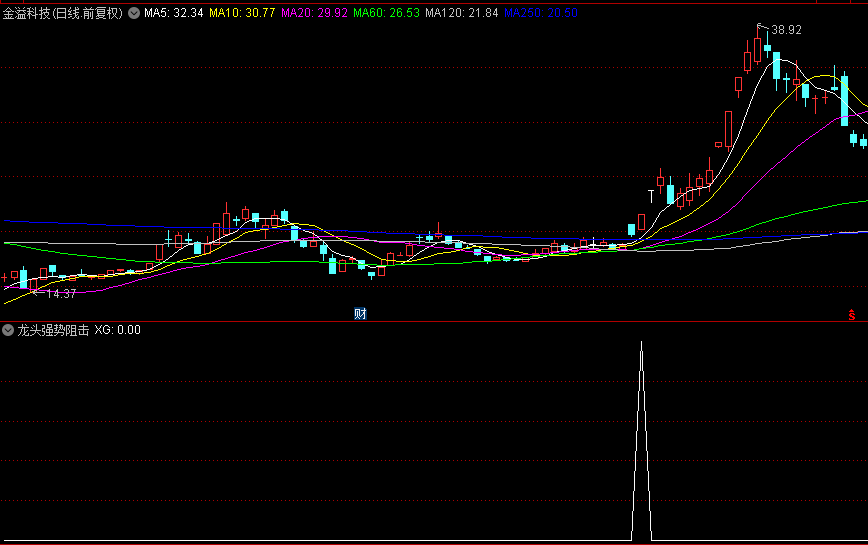Click the MA5: 32.34 label
868x545 pixels.
pos(174,13)
